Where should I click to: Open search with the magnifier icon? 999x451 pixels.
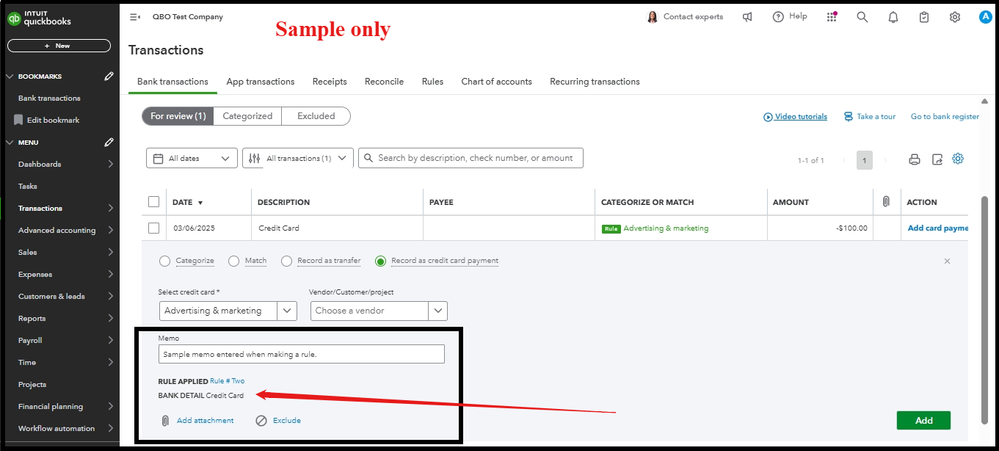coord(862,17)
